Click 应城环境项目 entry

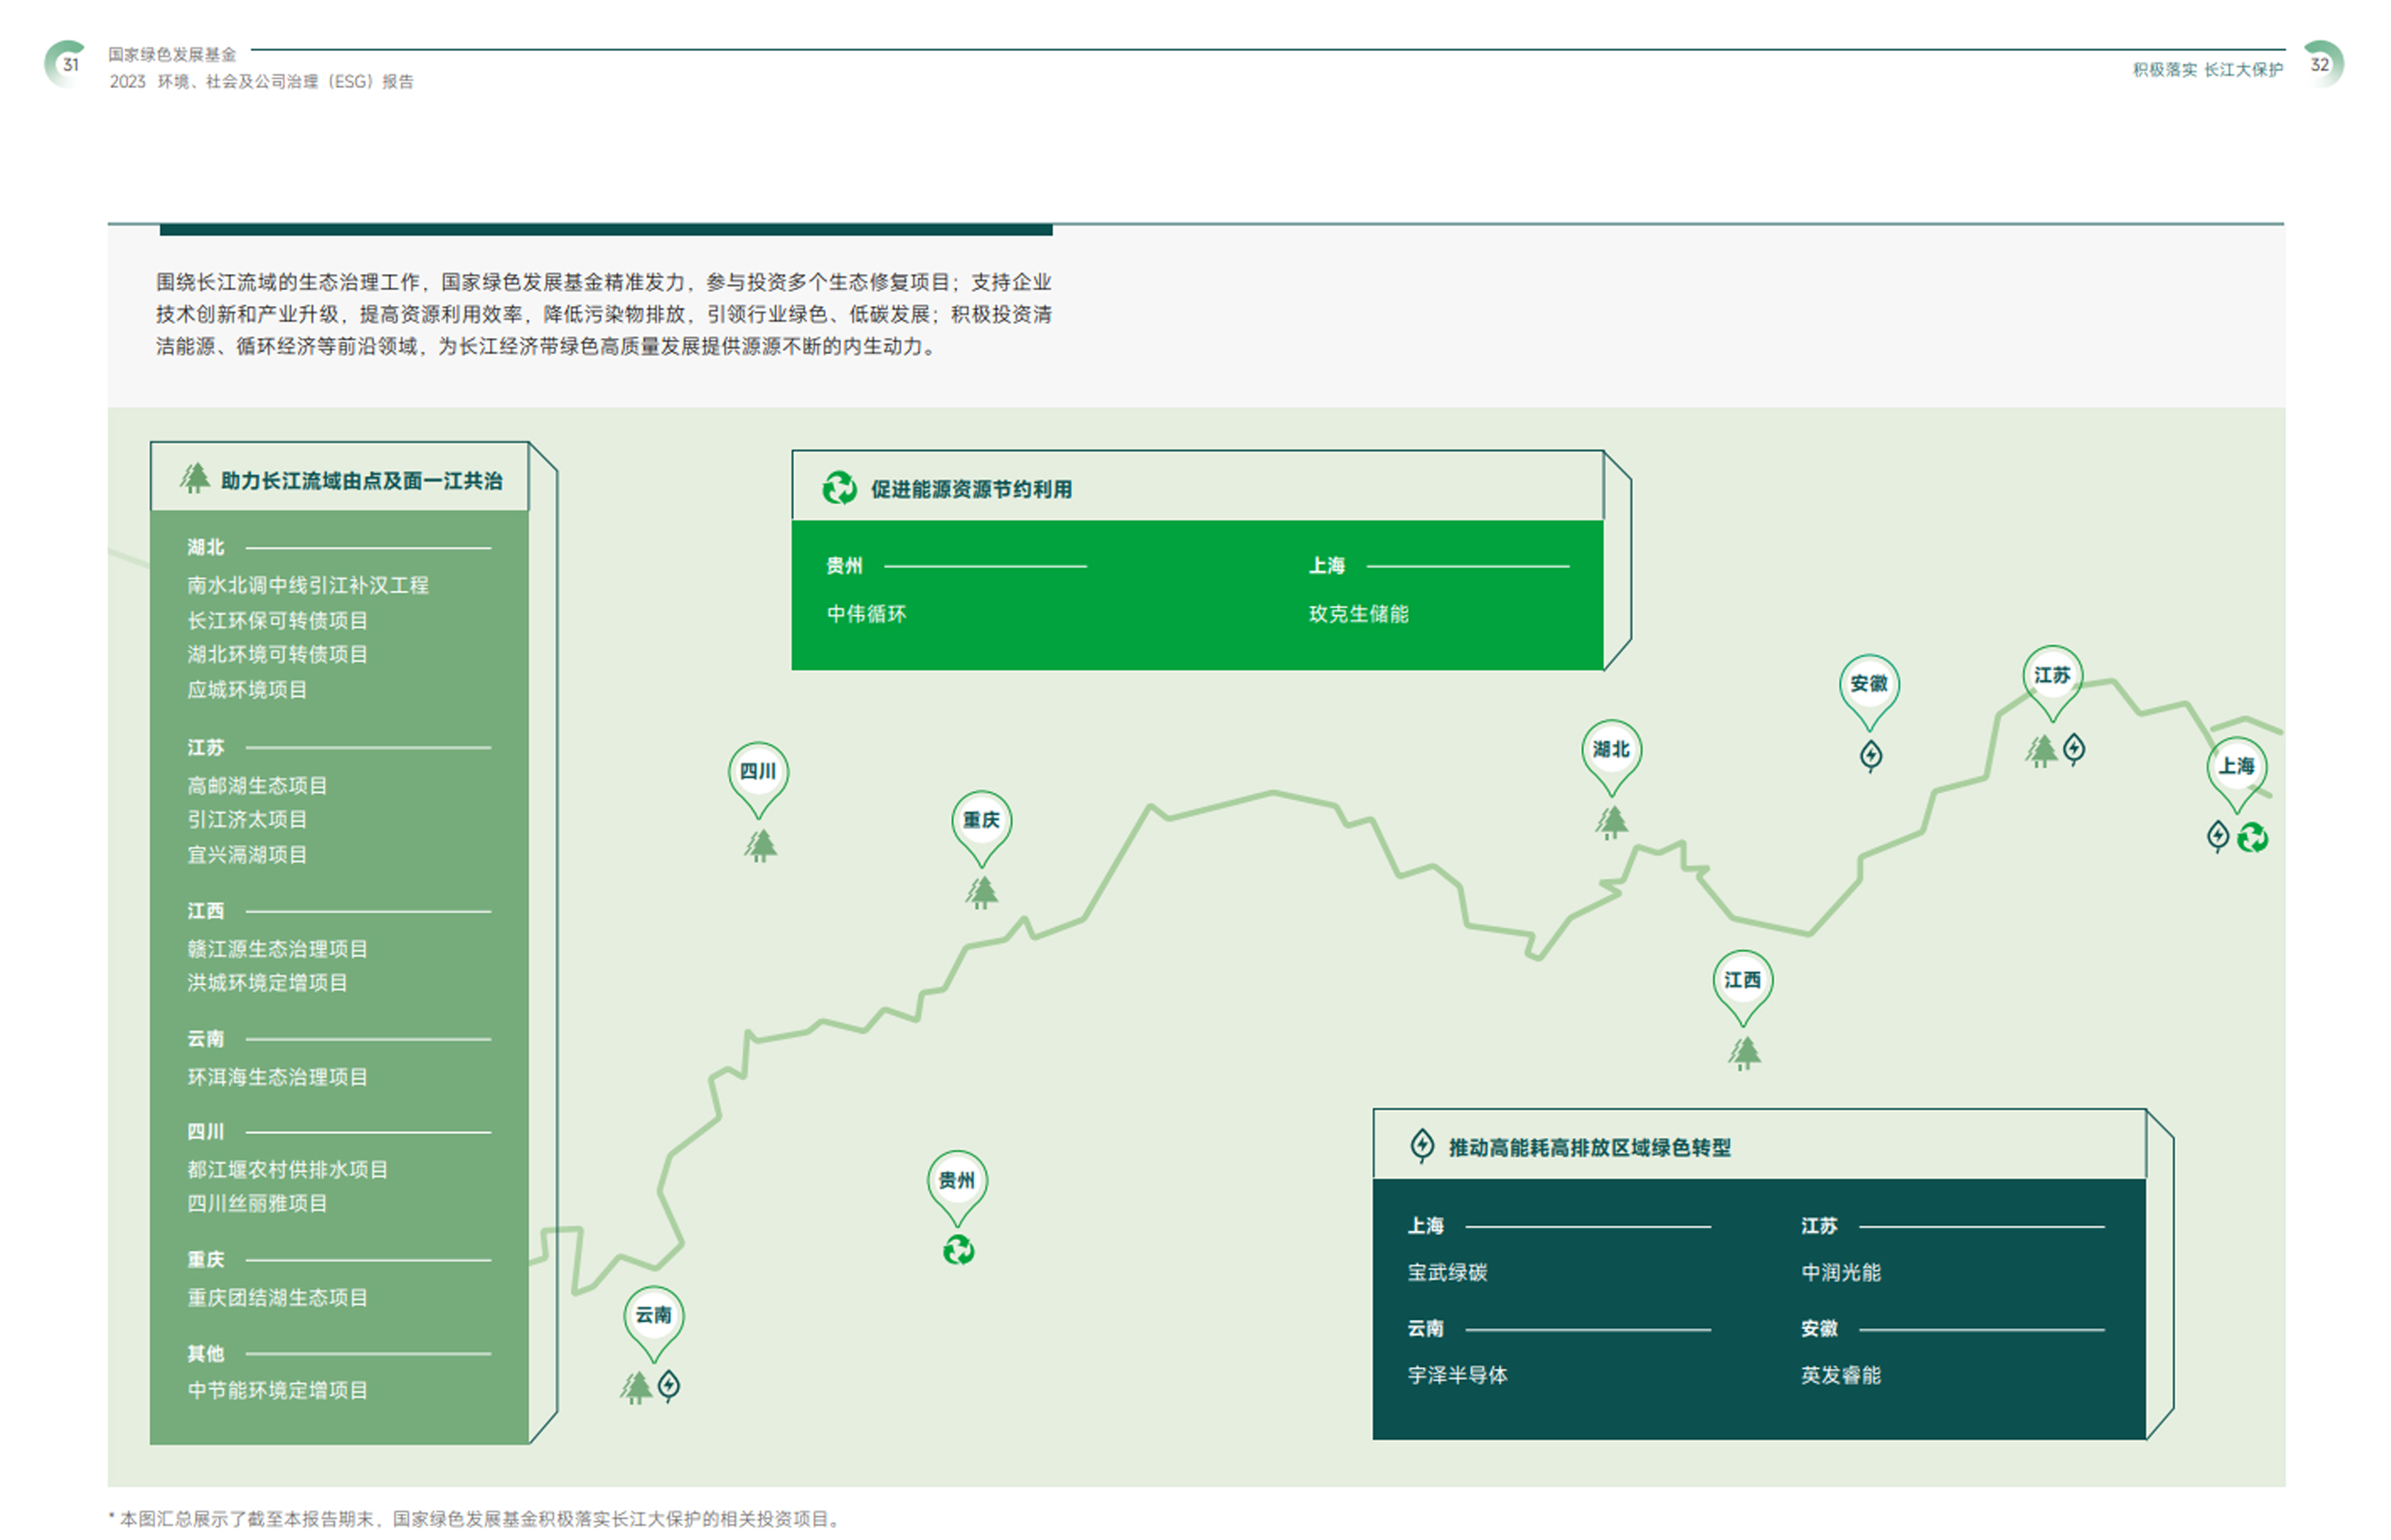tap(247, 689)
